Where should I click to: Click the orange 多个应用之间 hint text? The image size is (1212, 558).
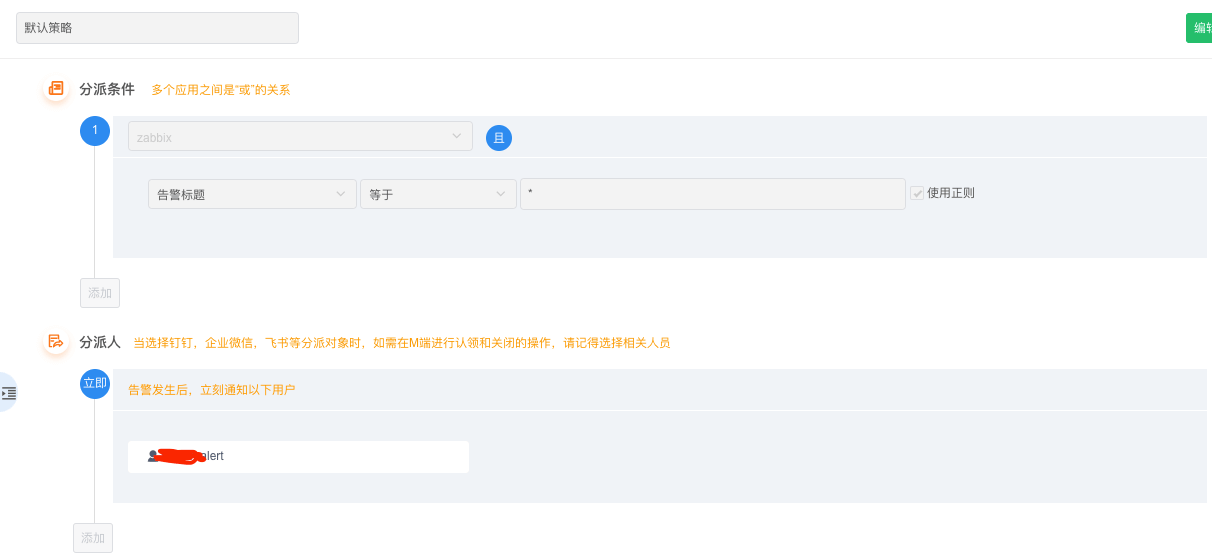tap(221, 90)
